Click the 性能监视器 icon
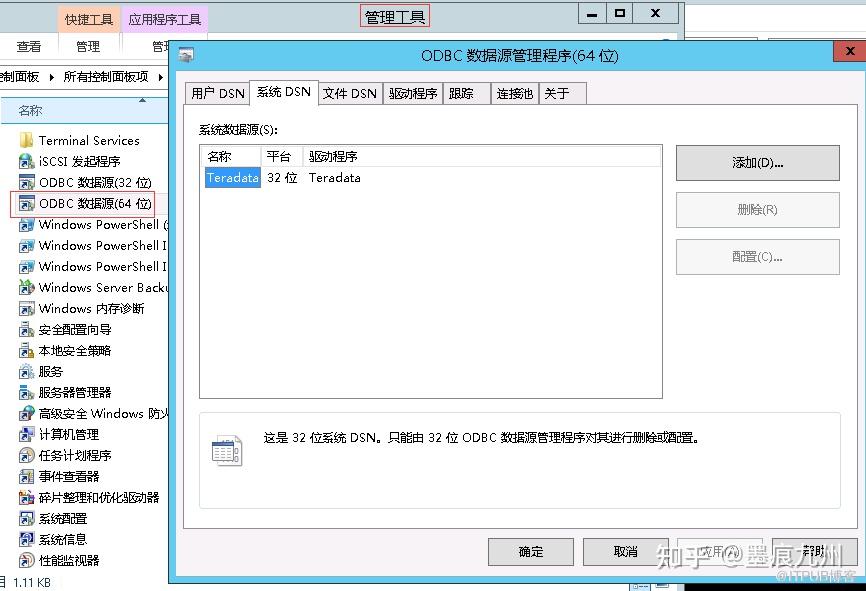This screenshot has width=866, height=591. tap(26, 561)
